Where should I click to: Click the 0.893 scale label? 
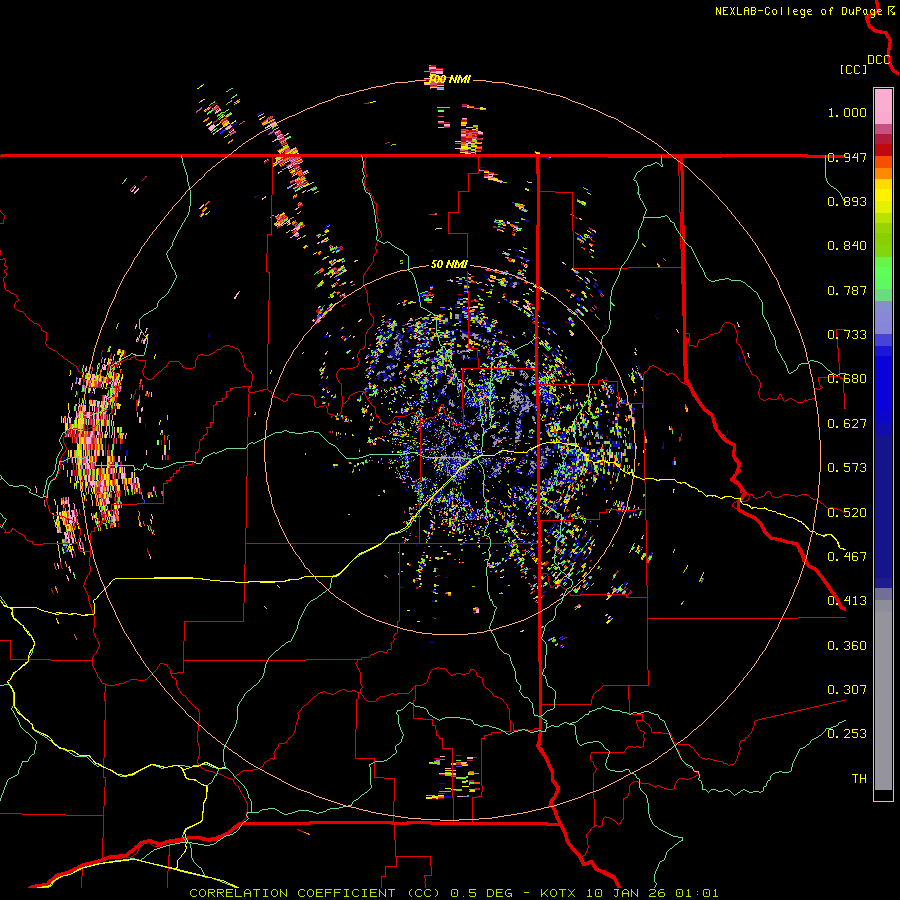click(x=847, y=201)
